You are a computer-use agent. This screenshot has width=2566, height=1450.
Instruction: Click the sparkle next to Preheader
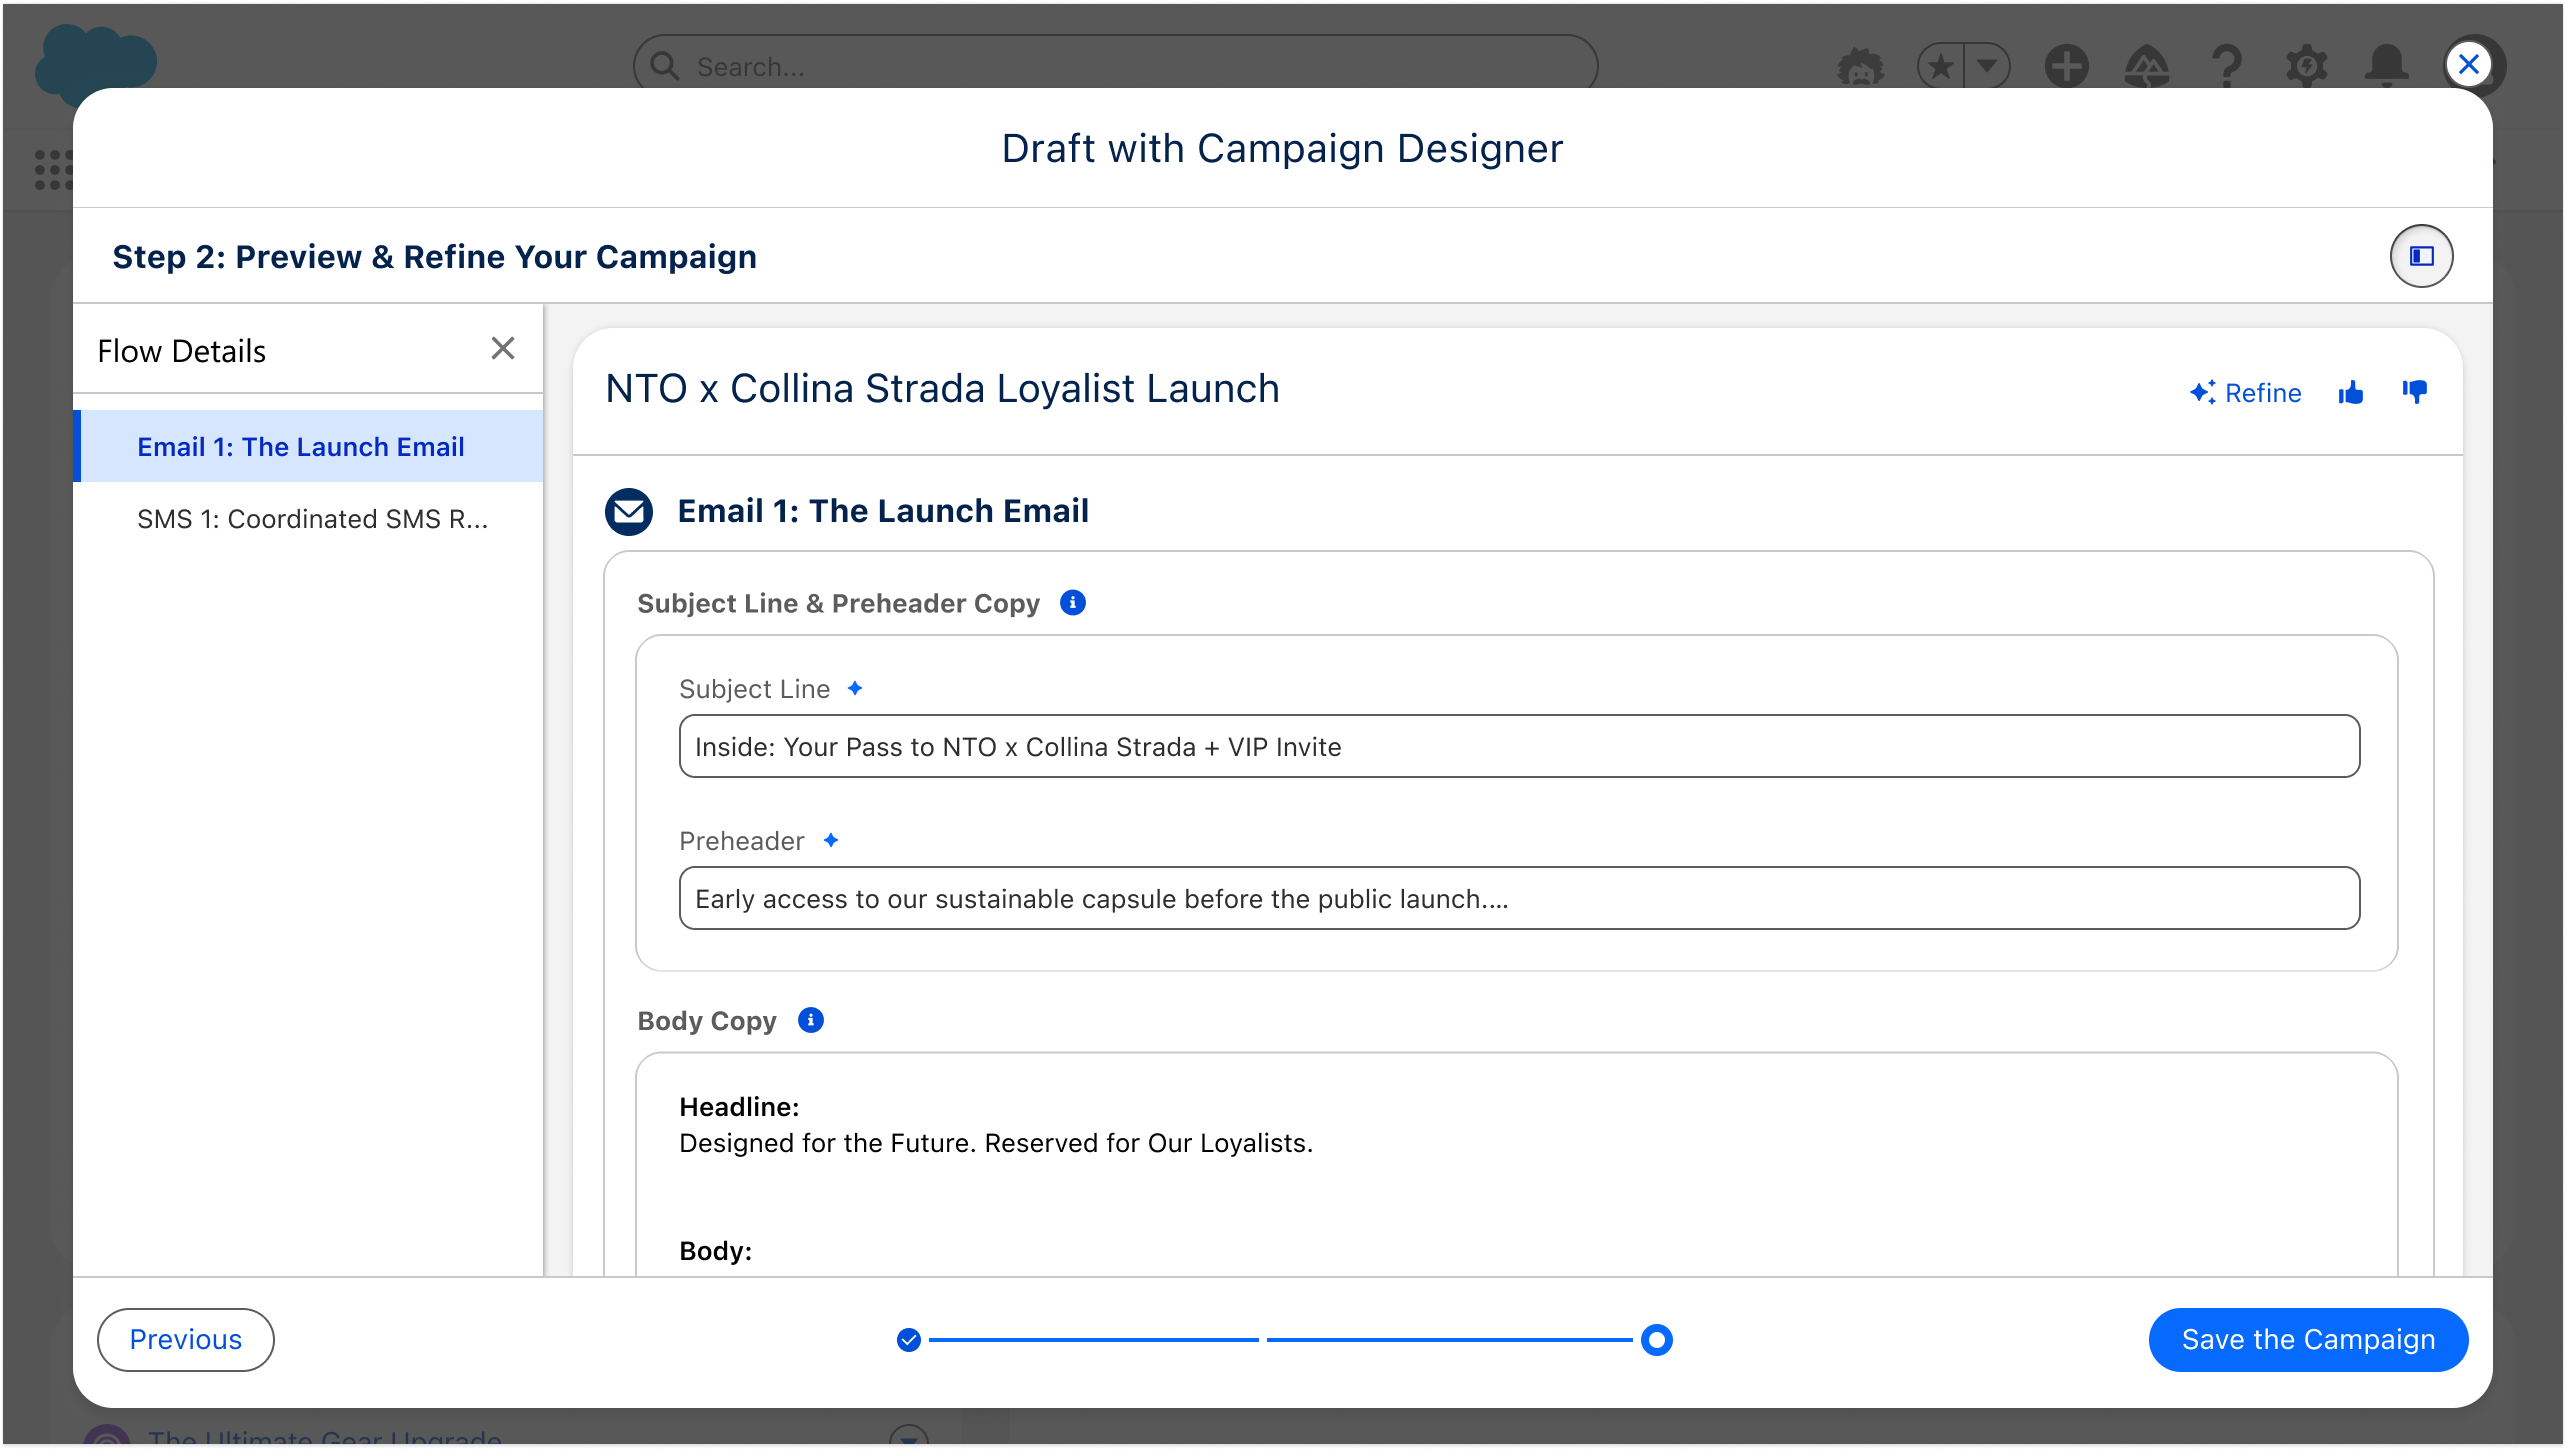coord(831,840)
